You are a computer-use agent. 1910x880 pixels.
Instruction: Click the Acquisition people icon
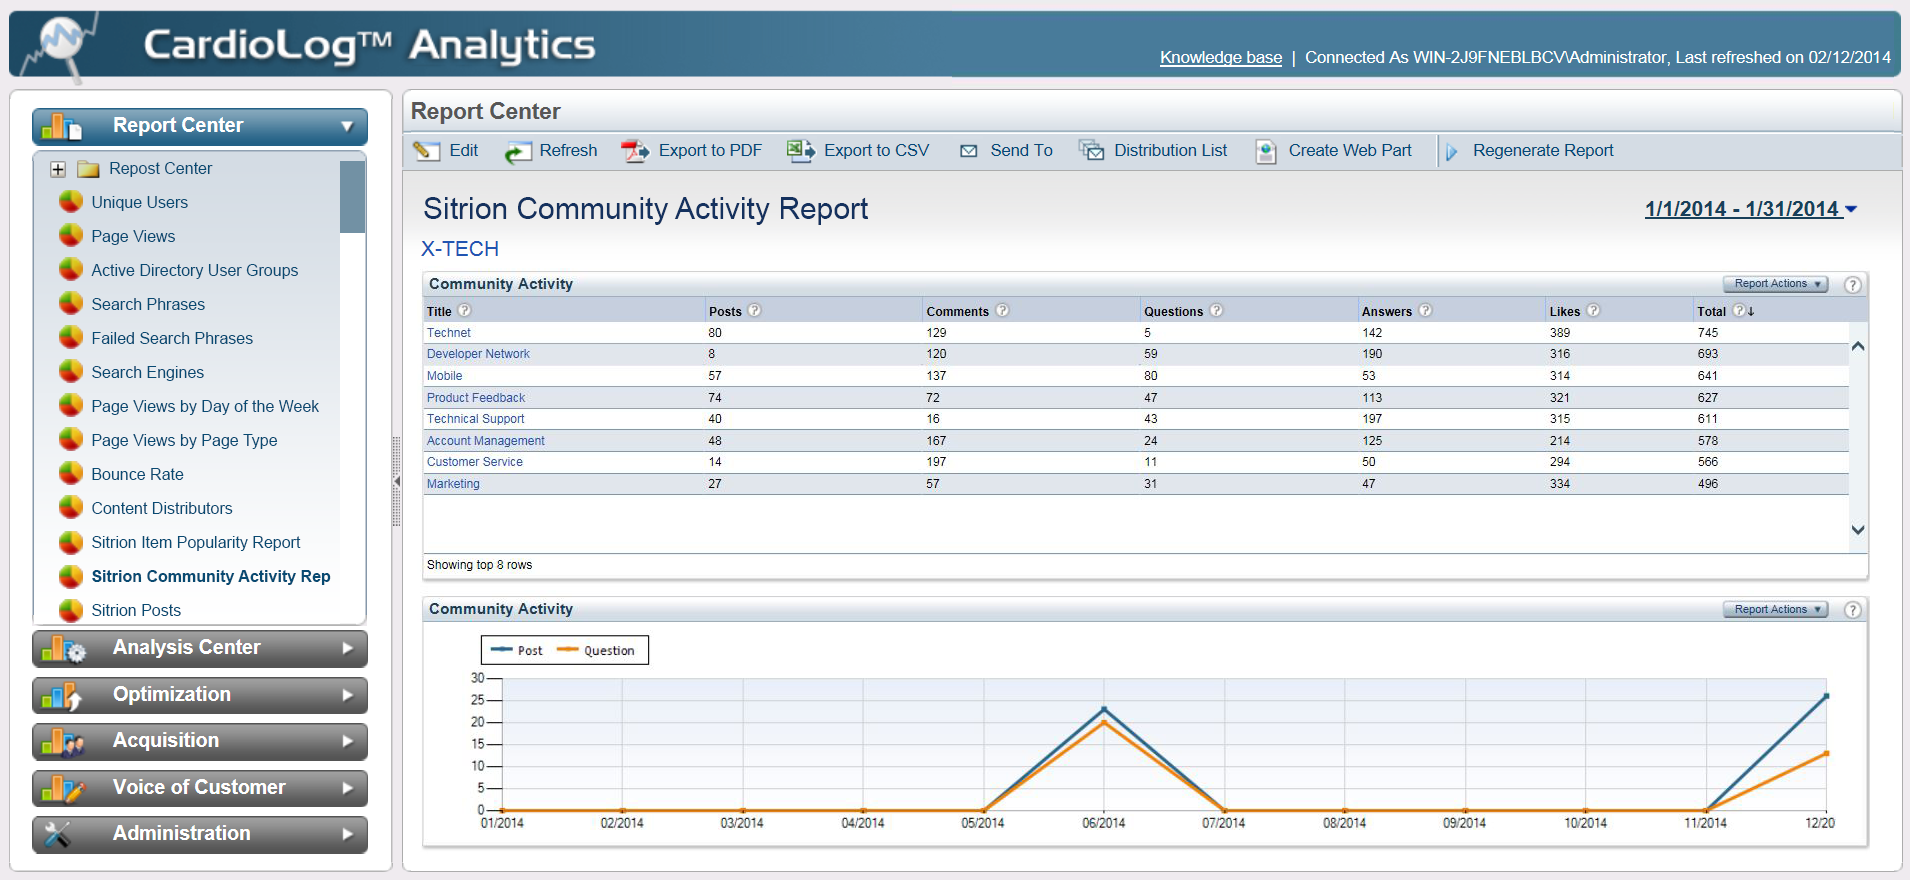coord(63,742)
